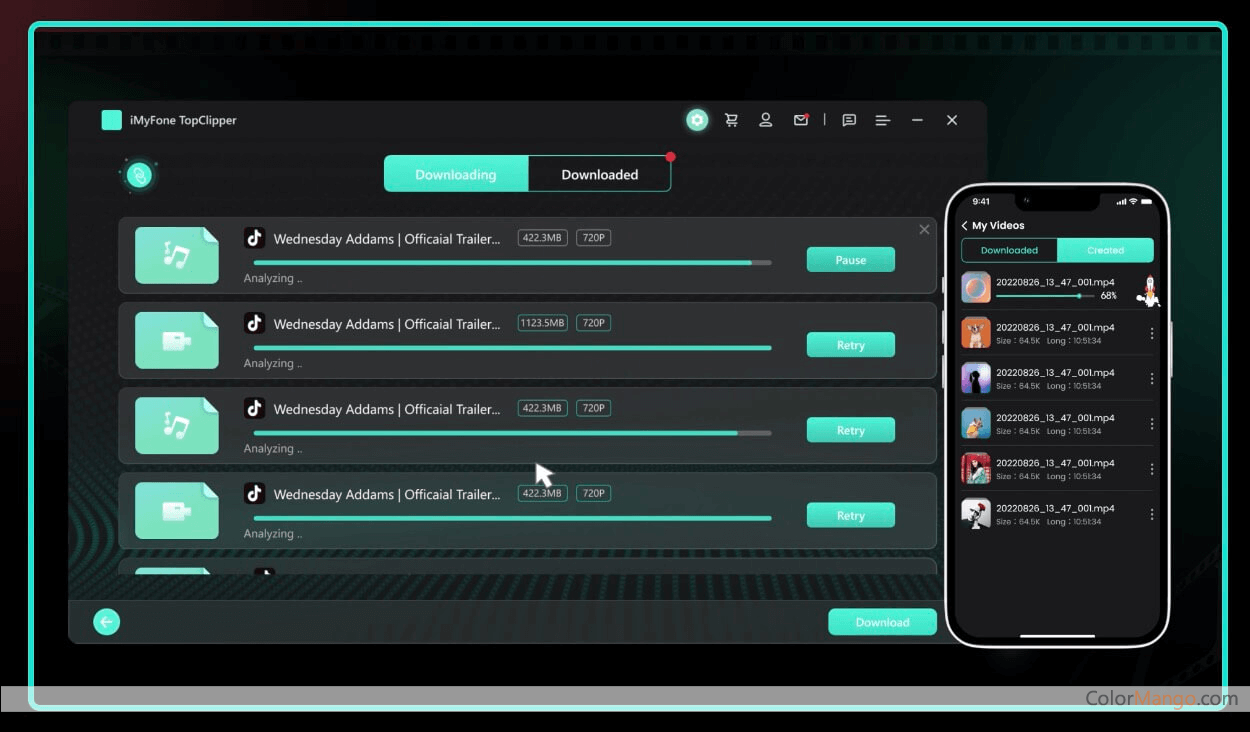Click the Wednesday Addams title in the 1123.5MB row

pyautogui.click(x=387, y=324)
